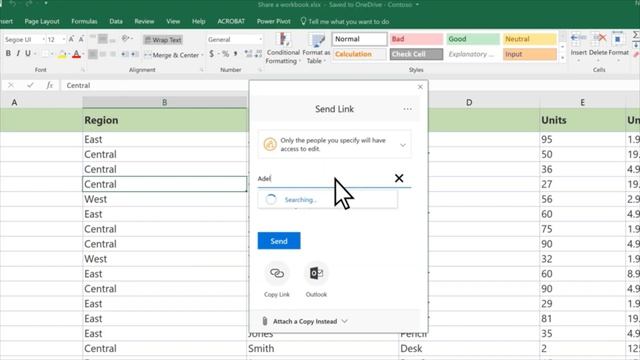The width and height of the screenshot is (640, 360).
Task: Toggle Bold formatting in the Font group
Action: pyautogui.click(x=8, y=53)
